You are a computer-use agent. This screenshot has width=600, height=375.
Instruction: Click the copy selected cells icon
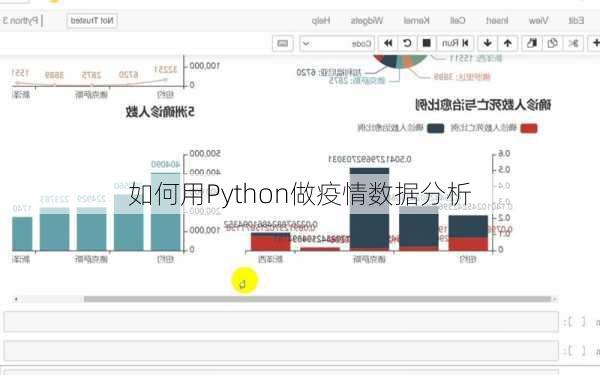pos(552,43)
